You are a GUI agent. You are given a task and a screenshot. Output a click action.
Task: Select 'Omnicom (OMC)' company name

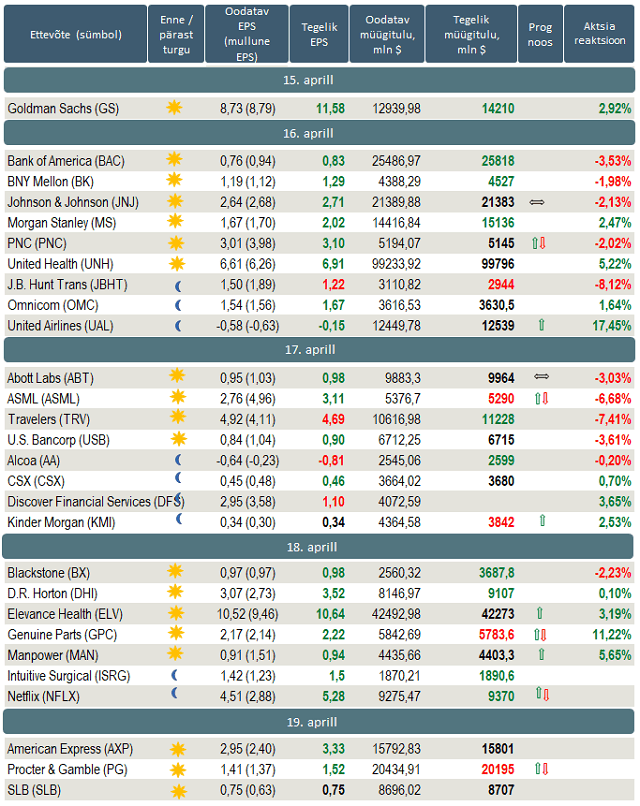pyautogui.click(x=53, y=305)
